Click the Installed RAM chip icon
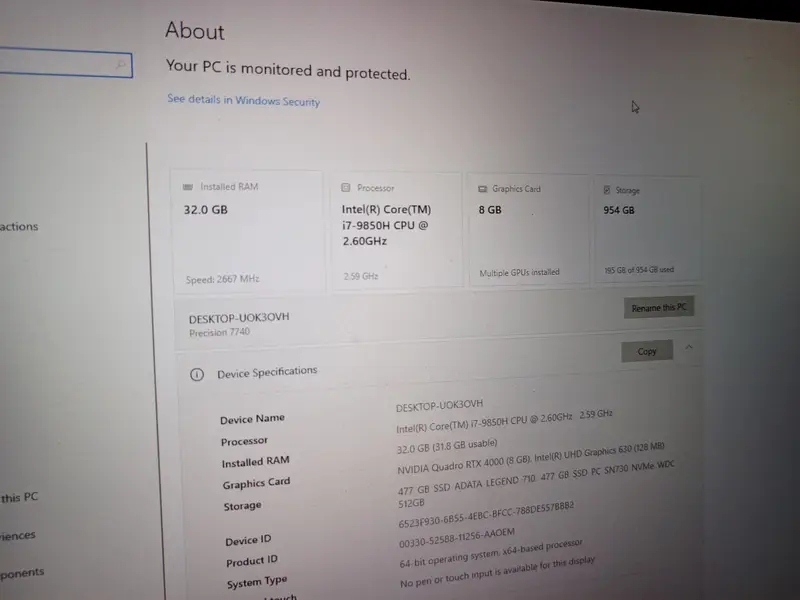 tap(188, 187)
